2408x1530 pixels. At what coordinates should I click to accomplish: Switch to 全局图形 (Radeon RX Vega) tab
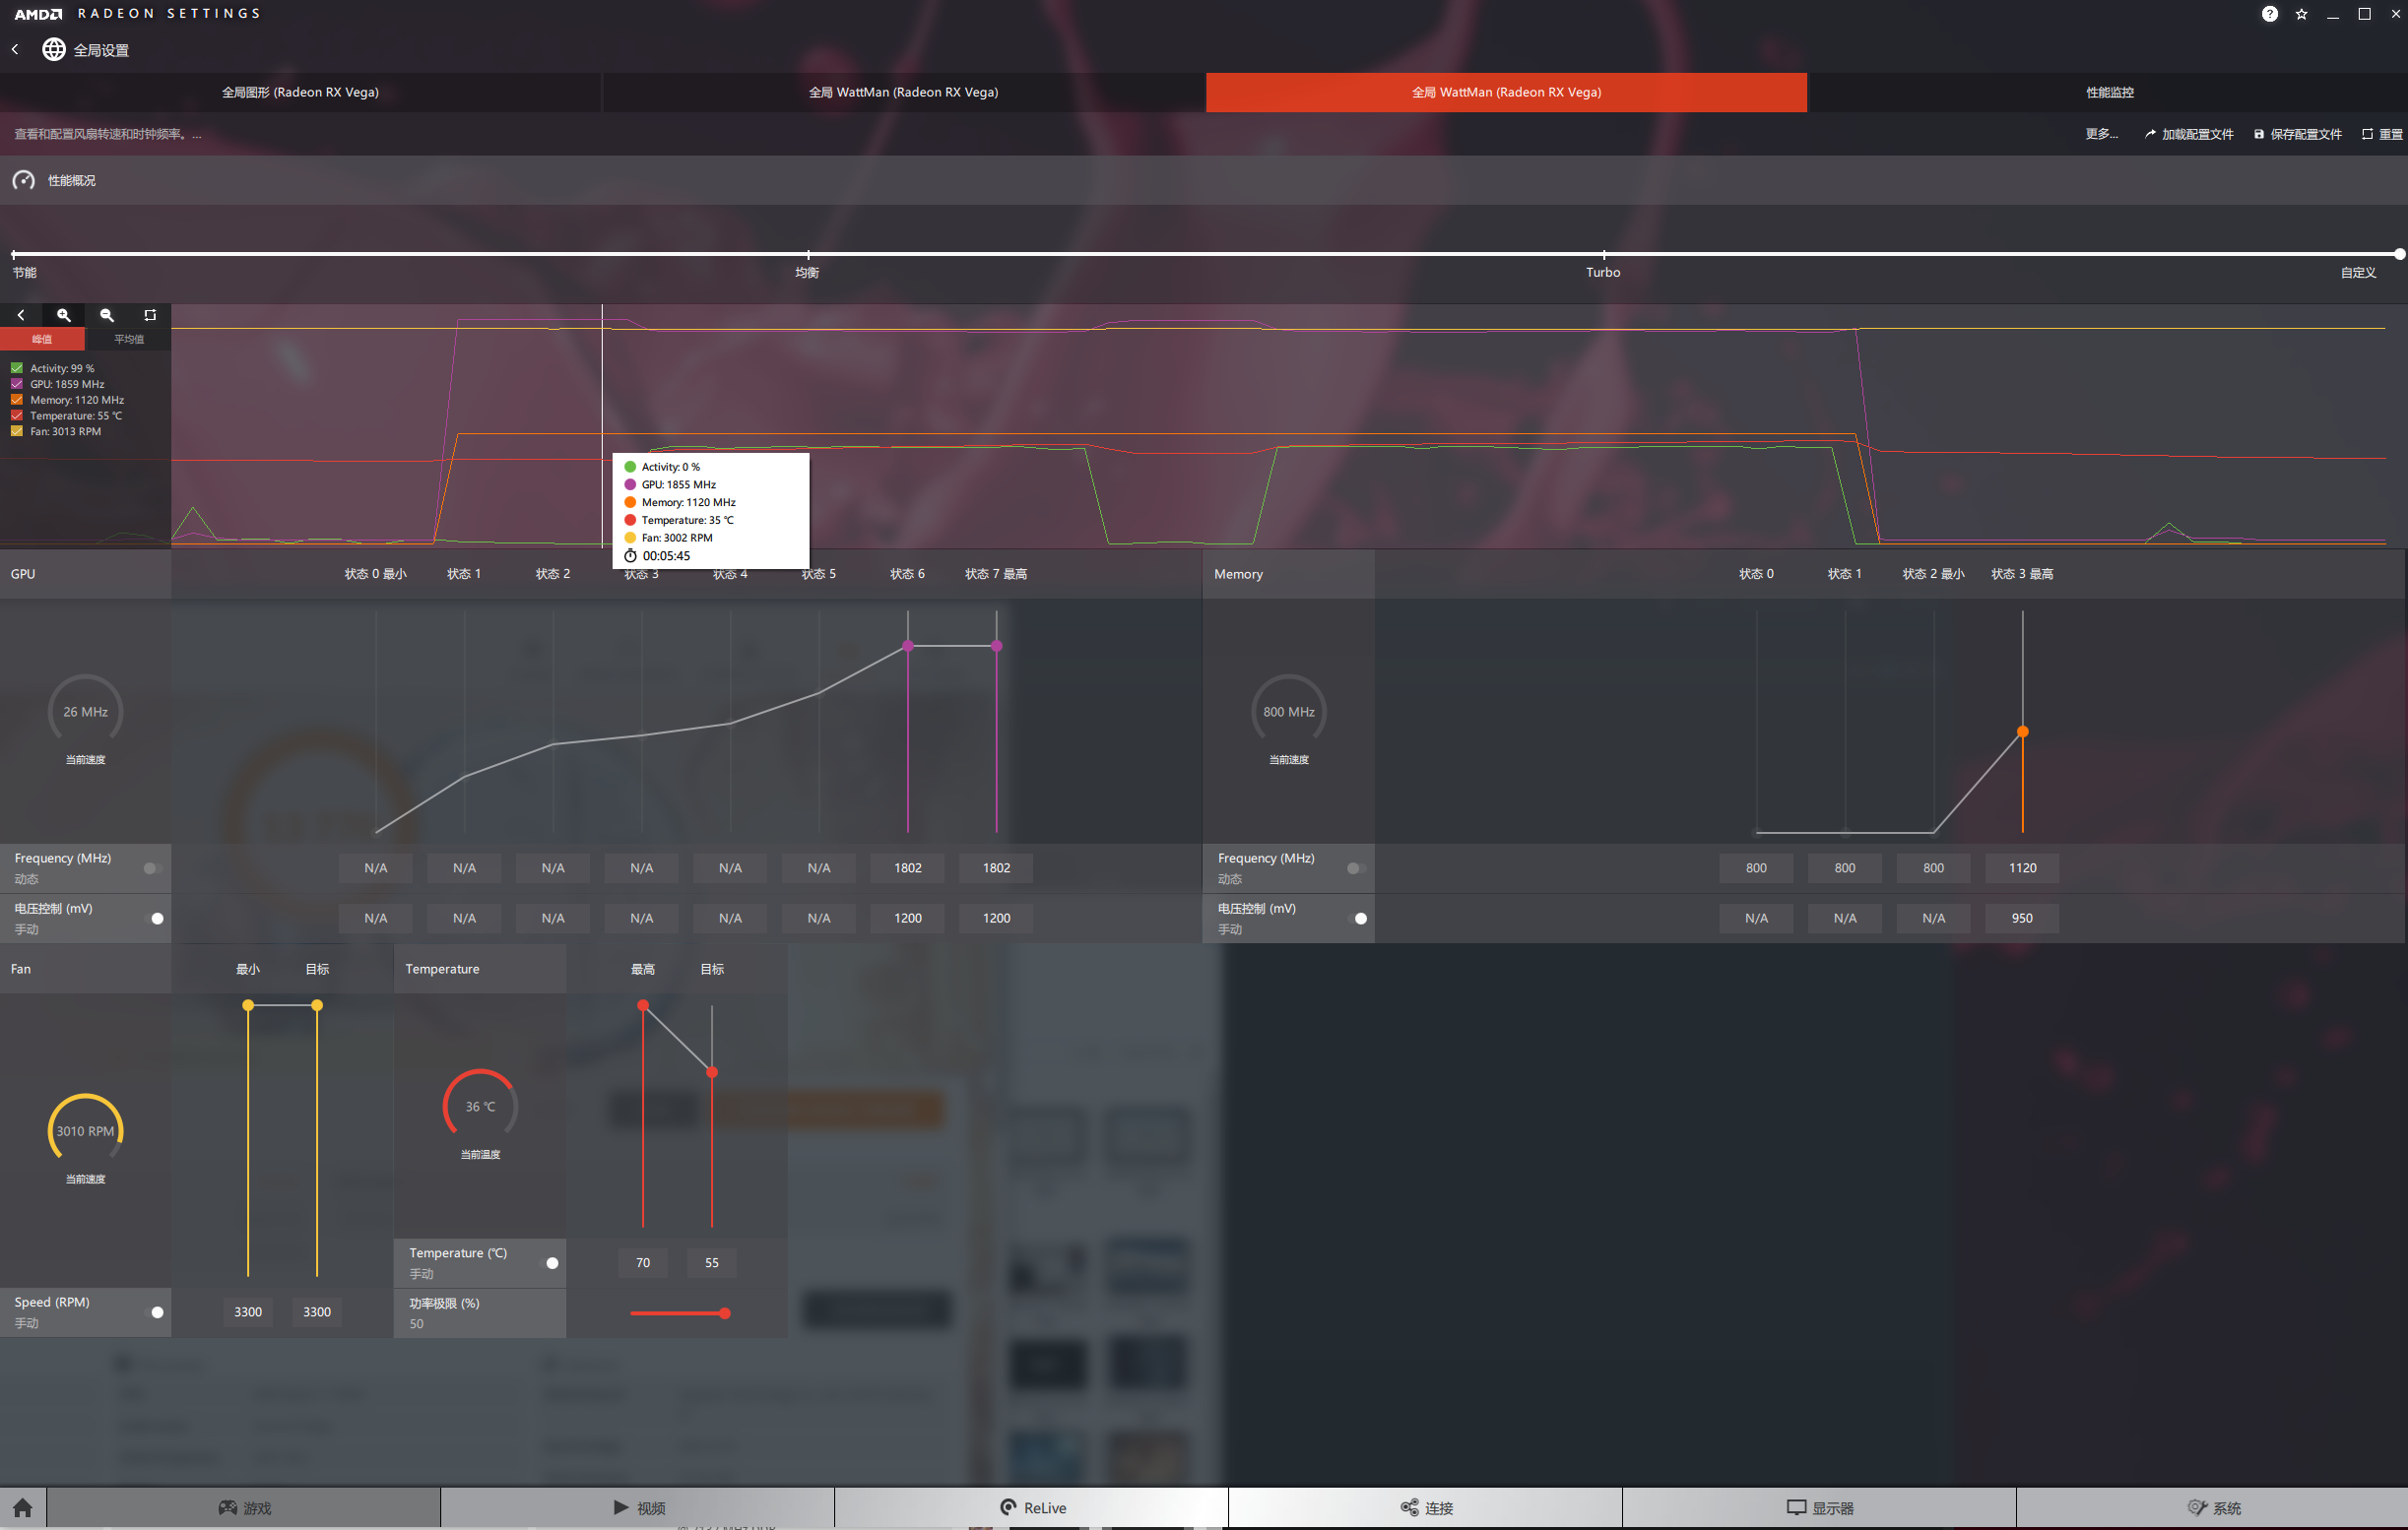tap(300, 92)
